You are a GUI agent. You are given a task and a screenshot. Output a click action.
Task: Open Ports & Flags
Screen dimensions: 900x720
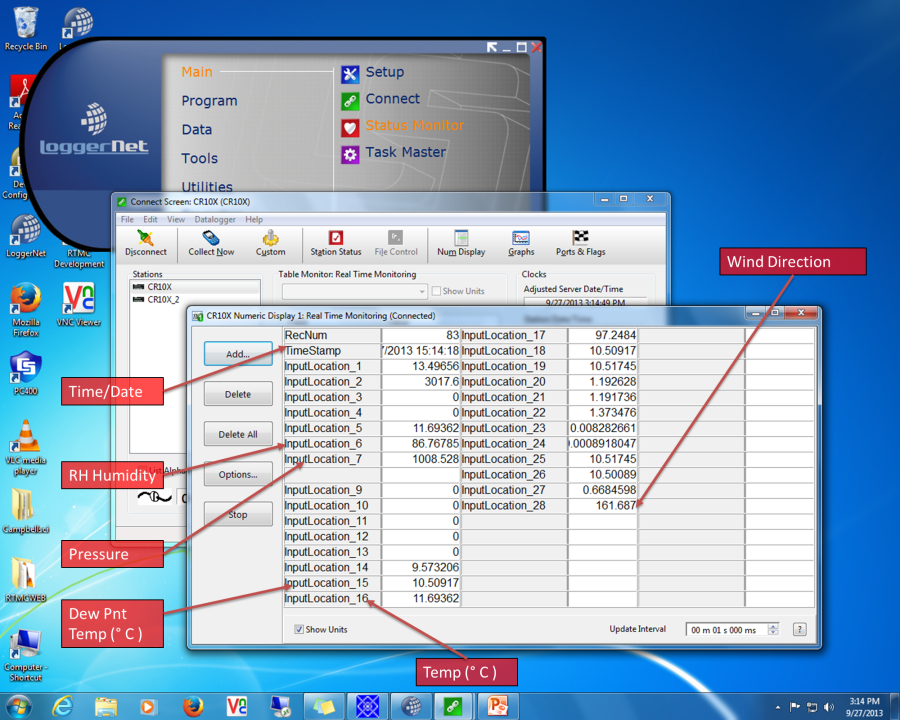pos(580,243)
